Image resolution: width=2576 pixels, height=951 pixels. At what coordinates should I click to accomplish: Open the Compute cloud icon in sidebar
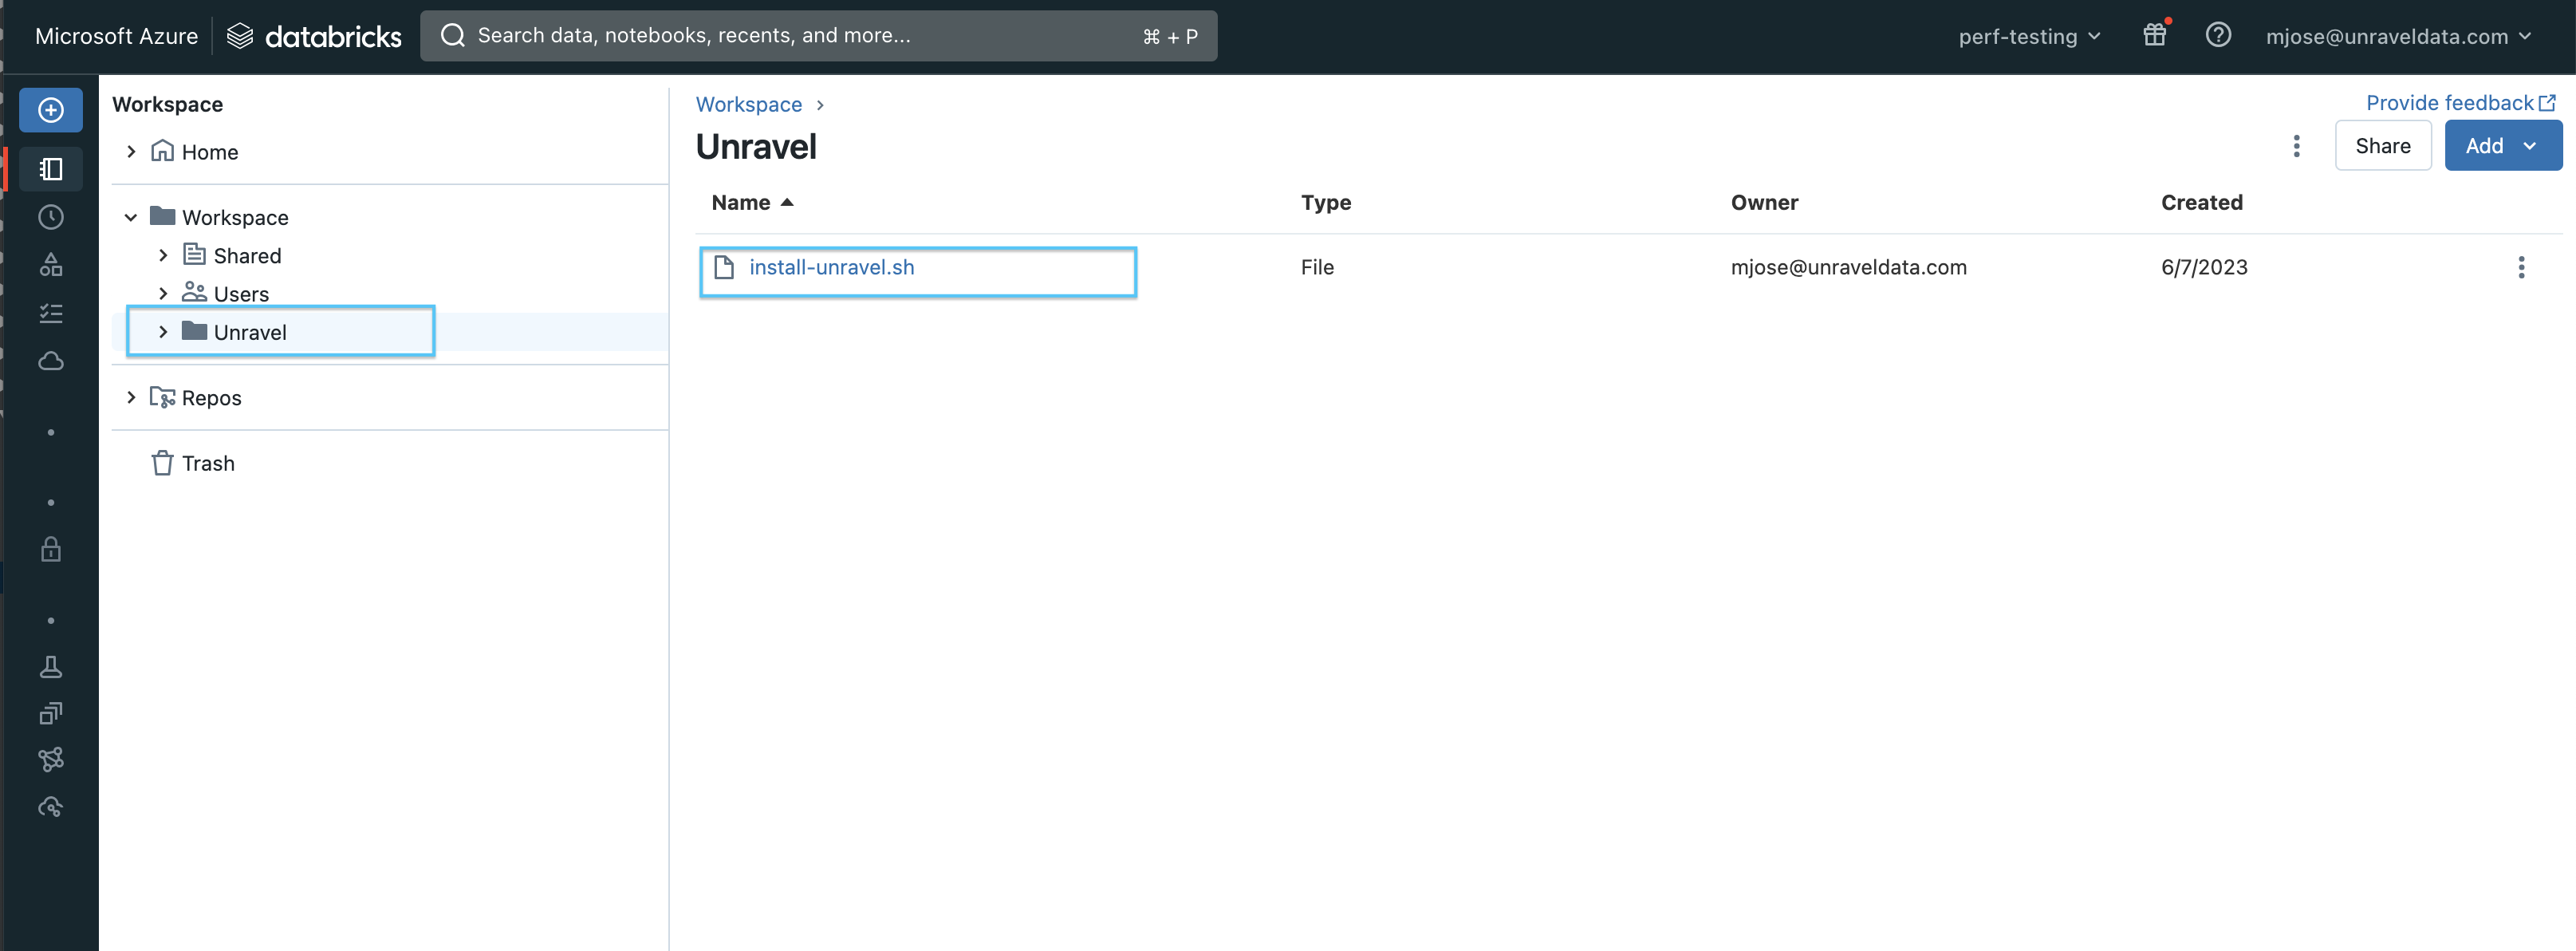(51, 361)
